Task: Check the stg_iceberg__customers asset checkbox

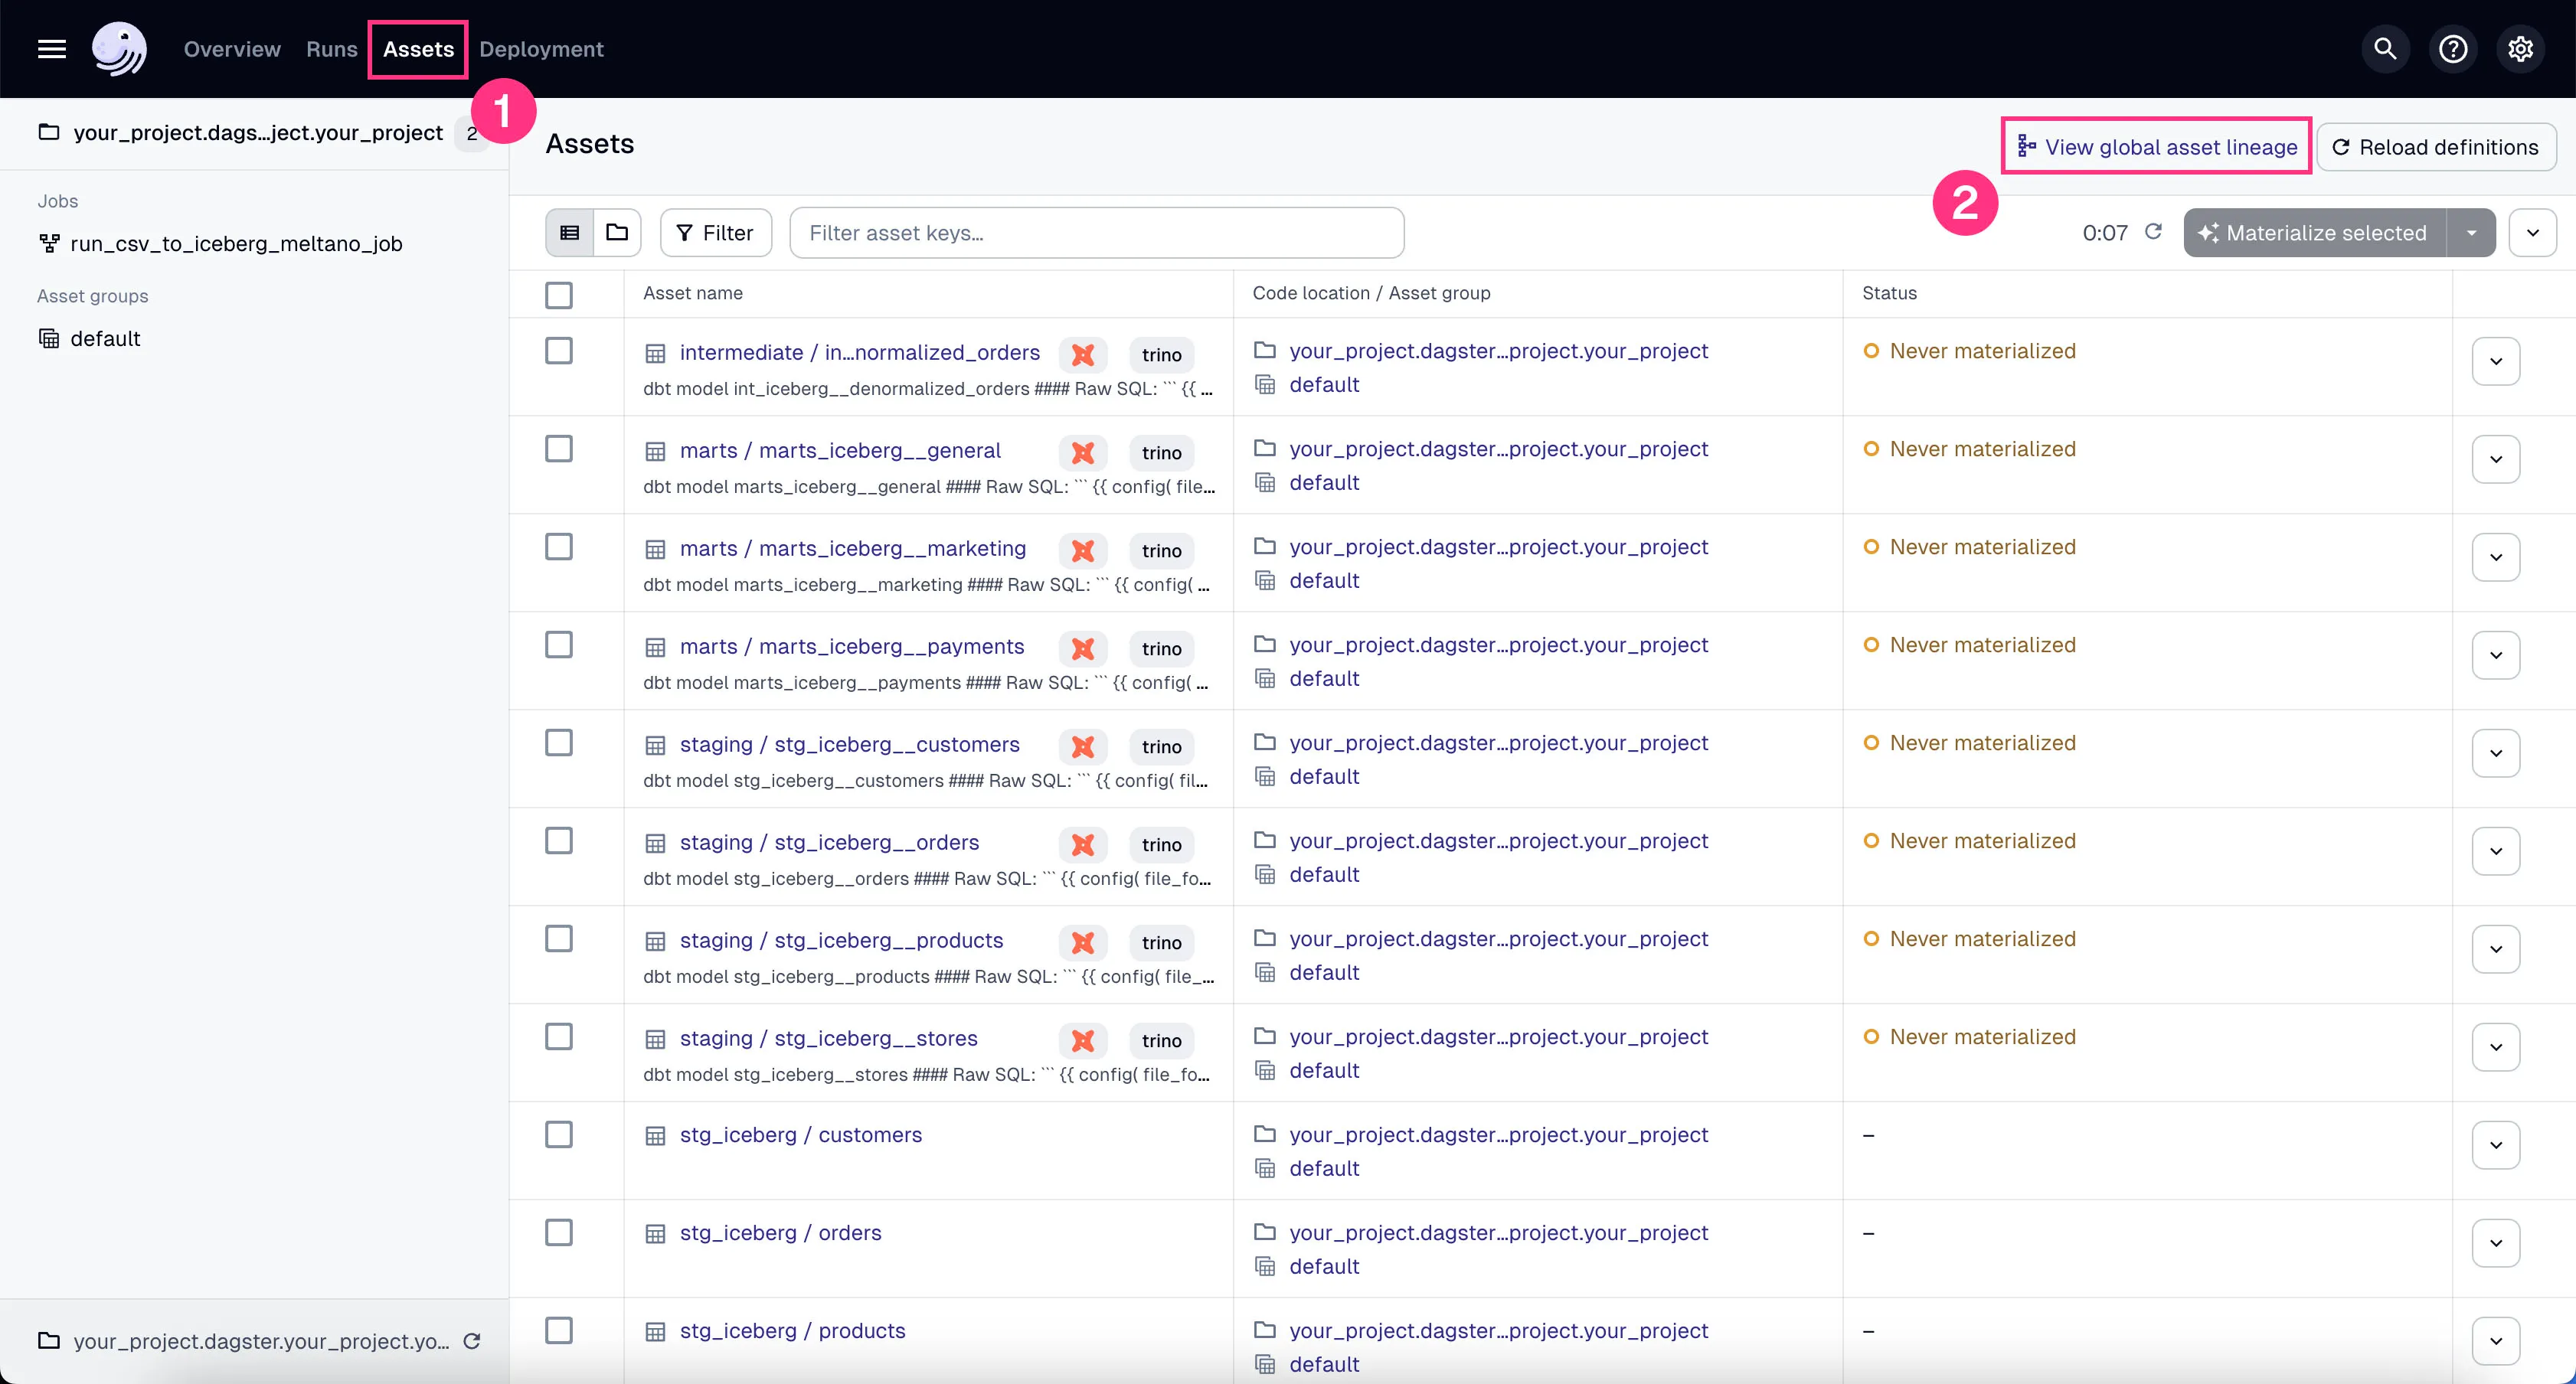Action: coord(559,743)
